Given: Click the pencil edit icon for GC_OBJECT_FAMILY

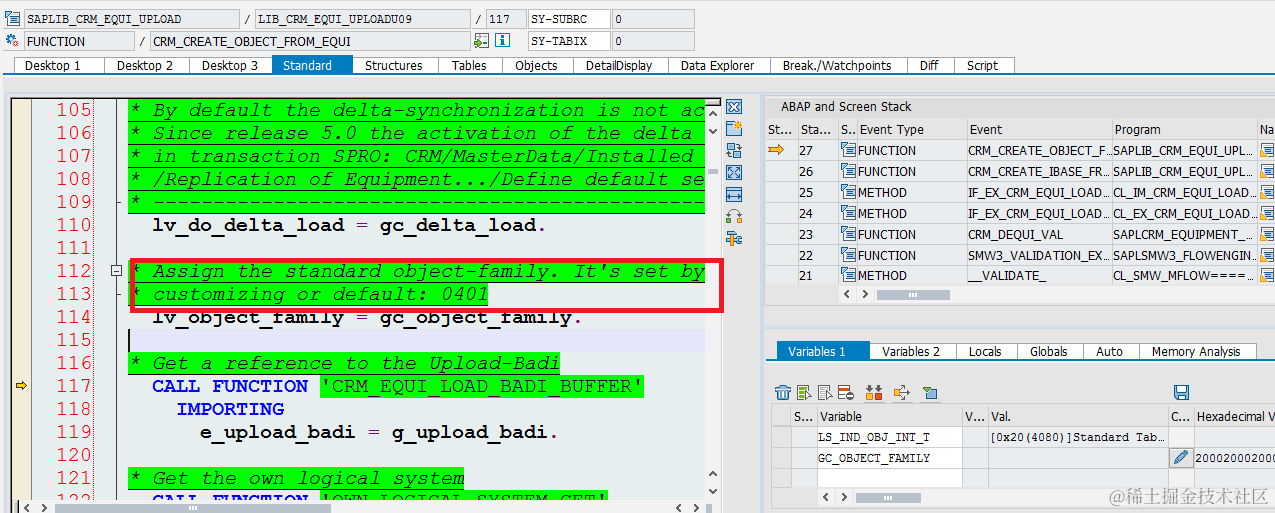Looking at the screenshot, I should 1181,457.
